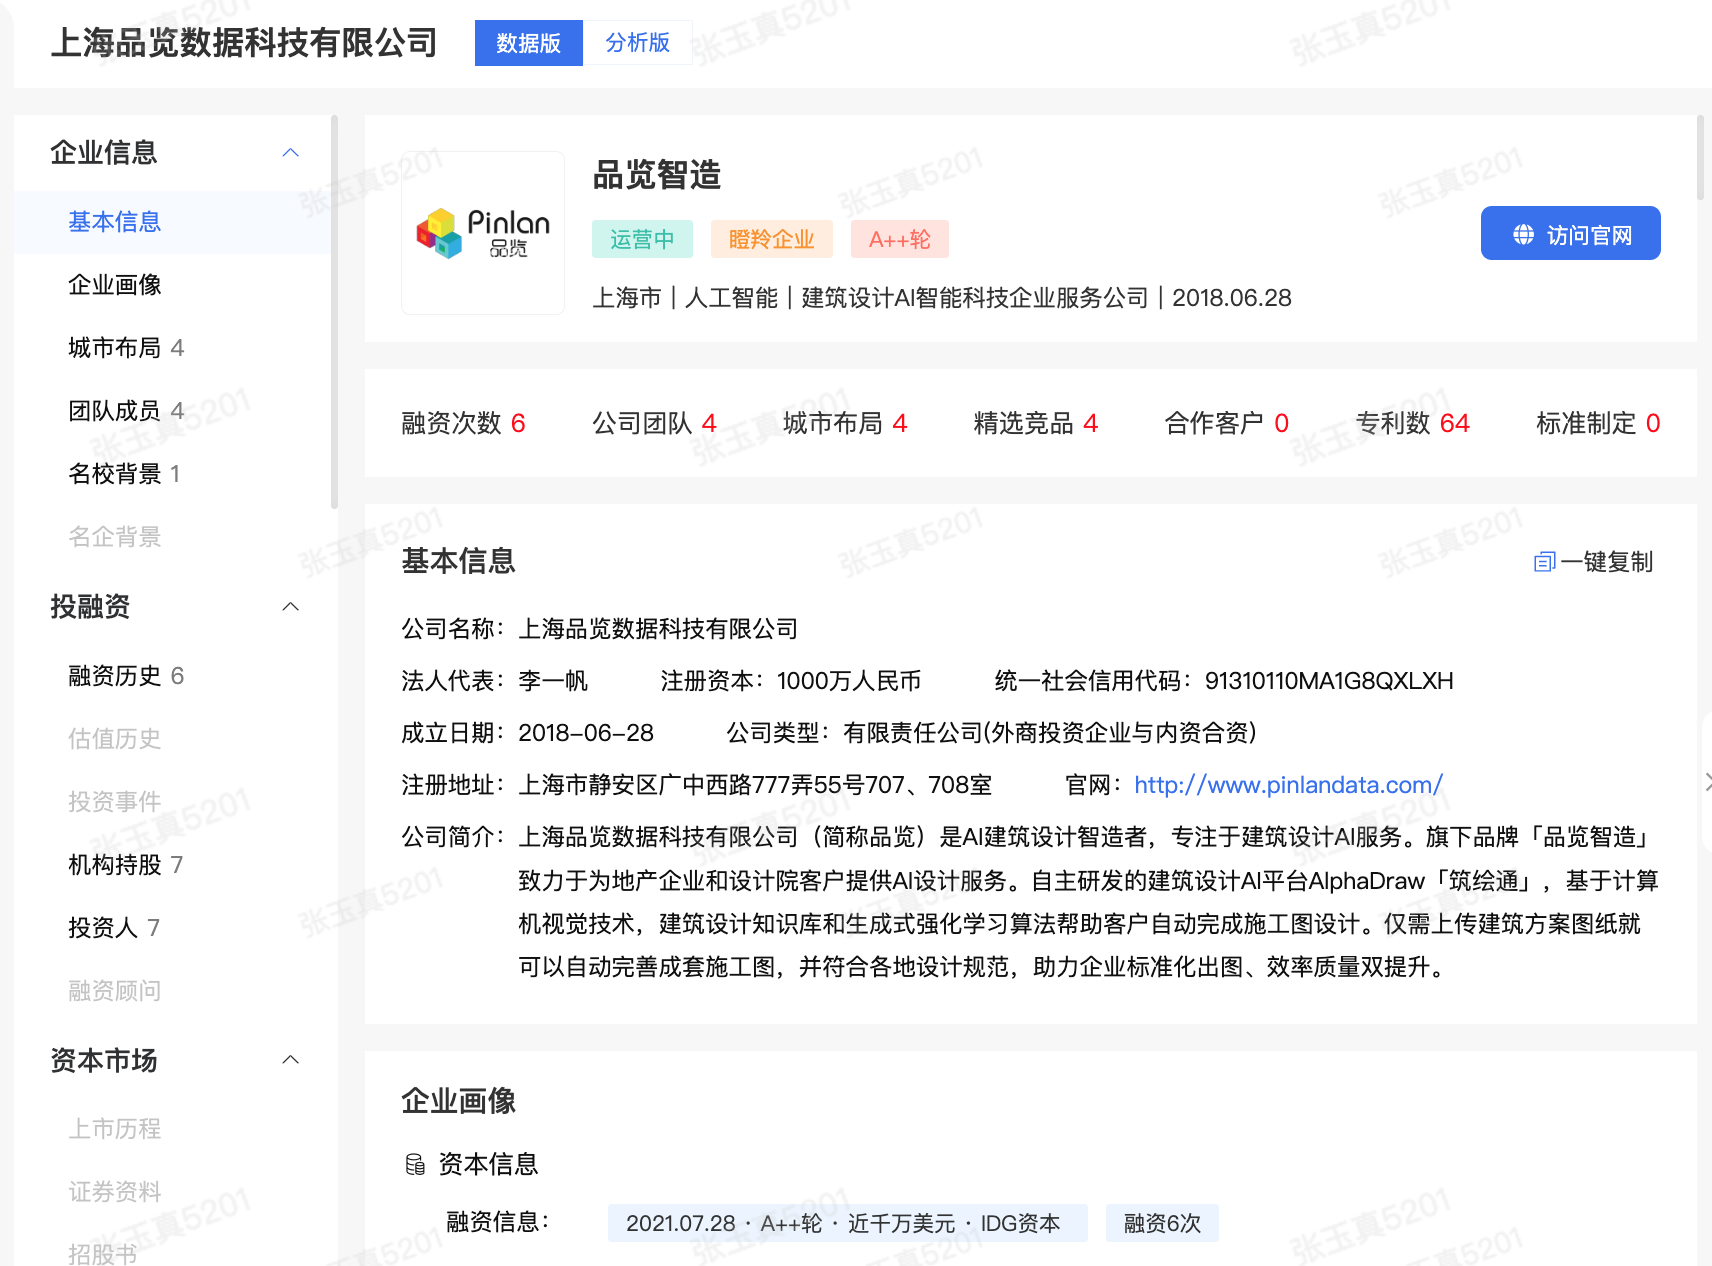This screenshot has width=1712, height=1266.
Task: Open 名校背景 sidebar item
Action: tap(124, 474)
